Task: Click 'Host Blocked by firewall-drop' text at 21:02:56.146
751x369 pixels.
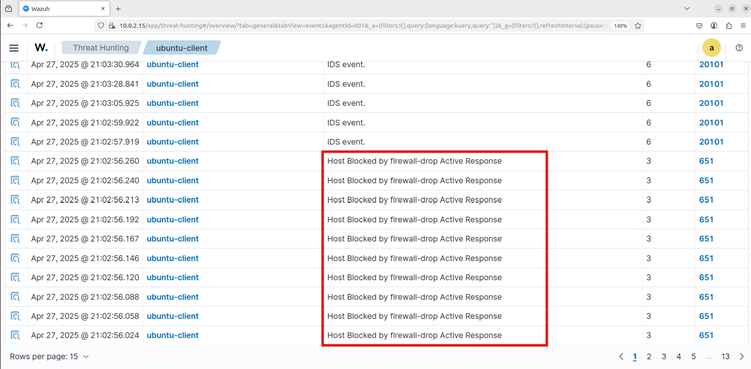Action: pos(414,258)
